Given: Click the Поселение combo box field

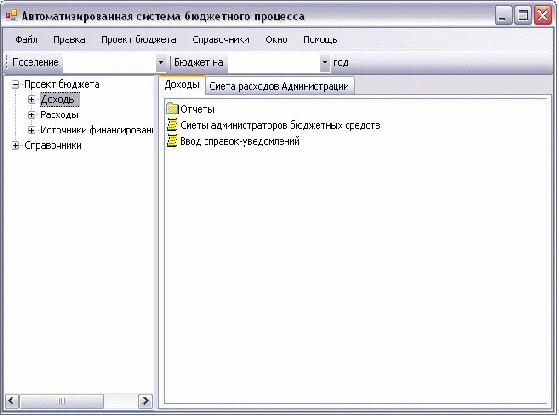Looking at the screenshot, I should (109, 62).
